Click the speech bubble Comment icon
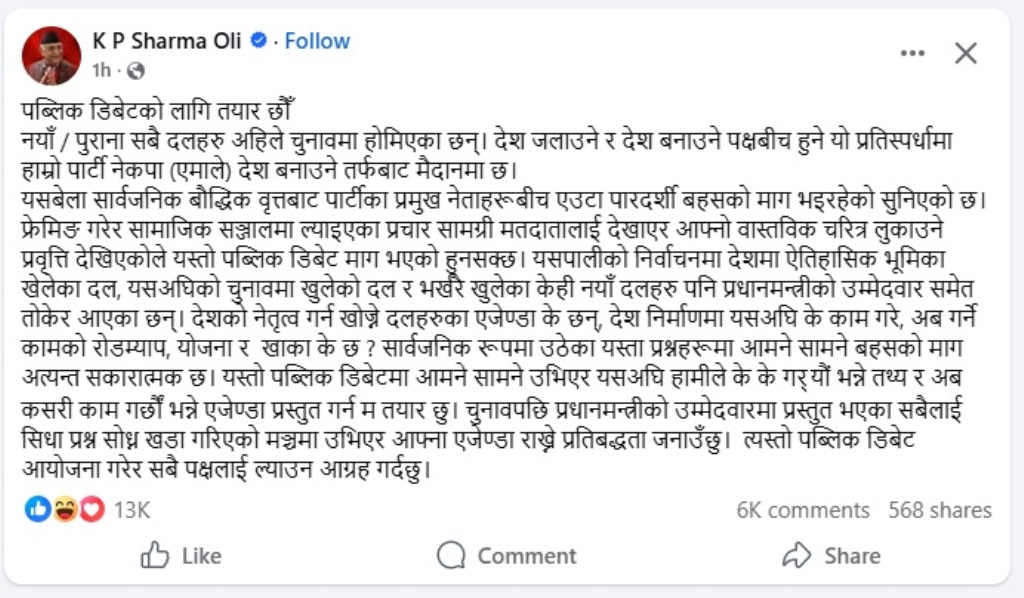 451,555
